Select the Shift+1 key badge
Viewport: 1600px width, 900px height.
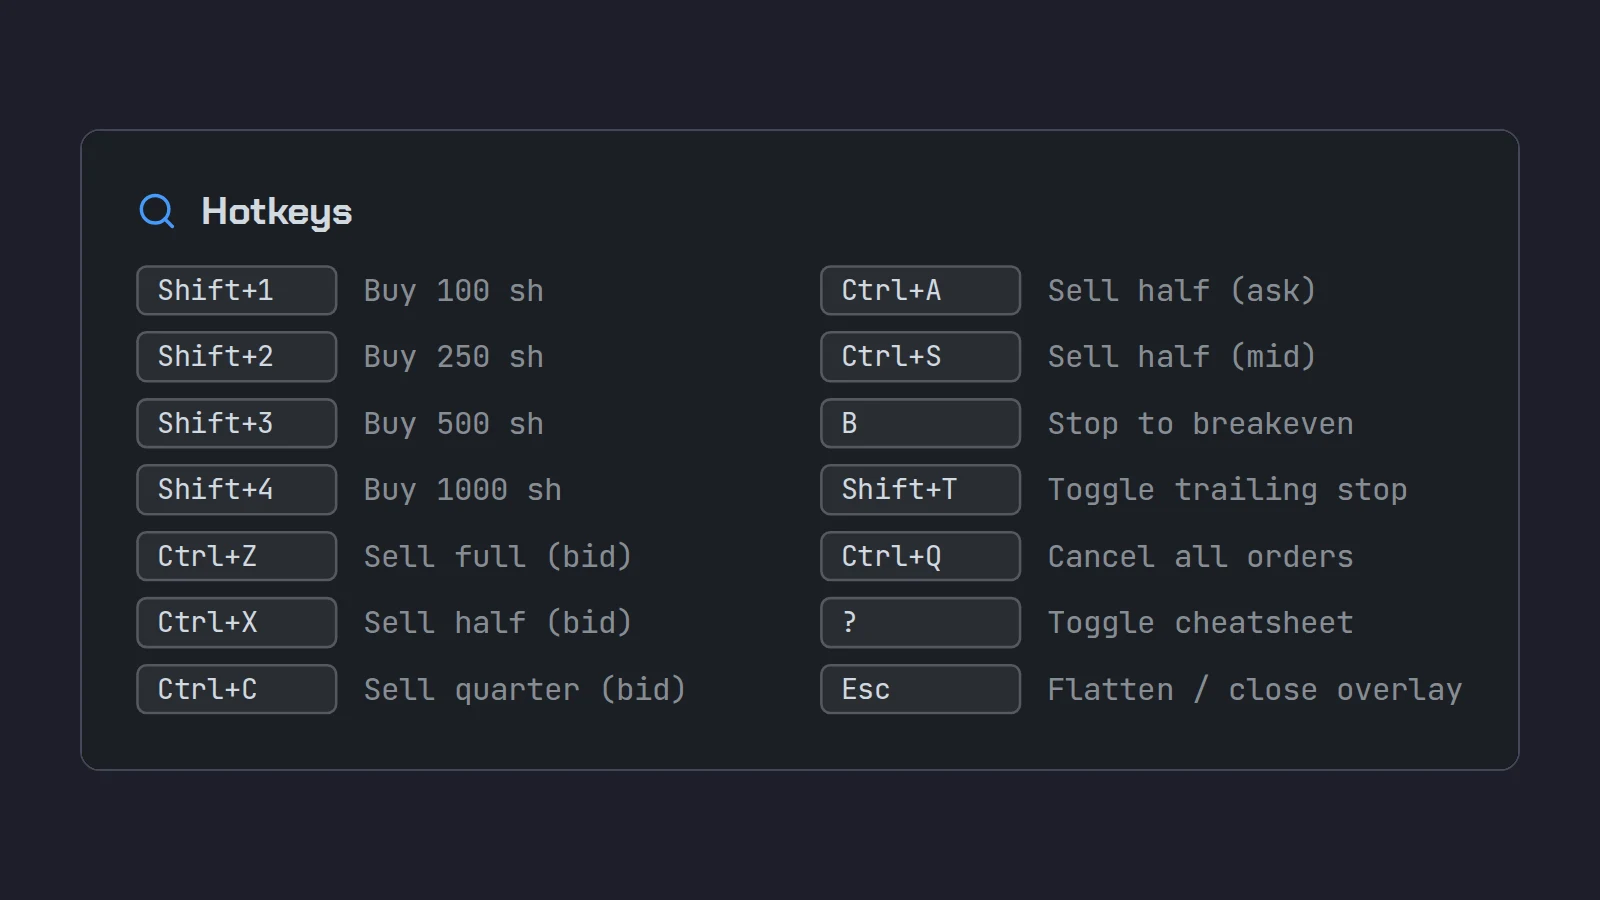(x=237, y=290)
